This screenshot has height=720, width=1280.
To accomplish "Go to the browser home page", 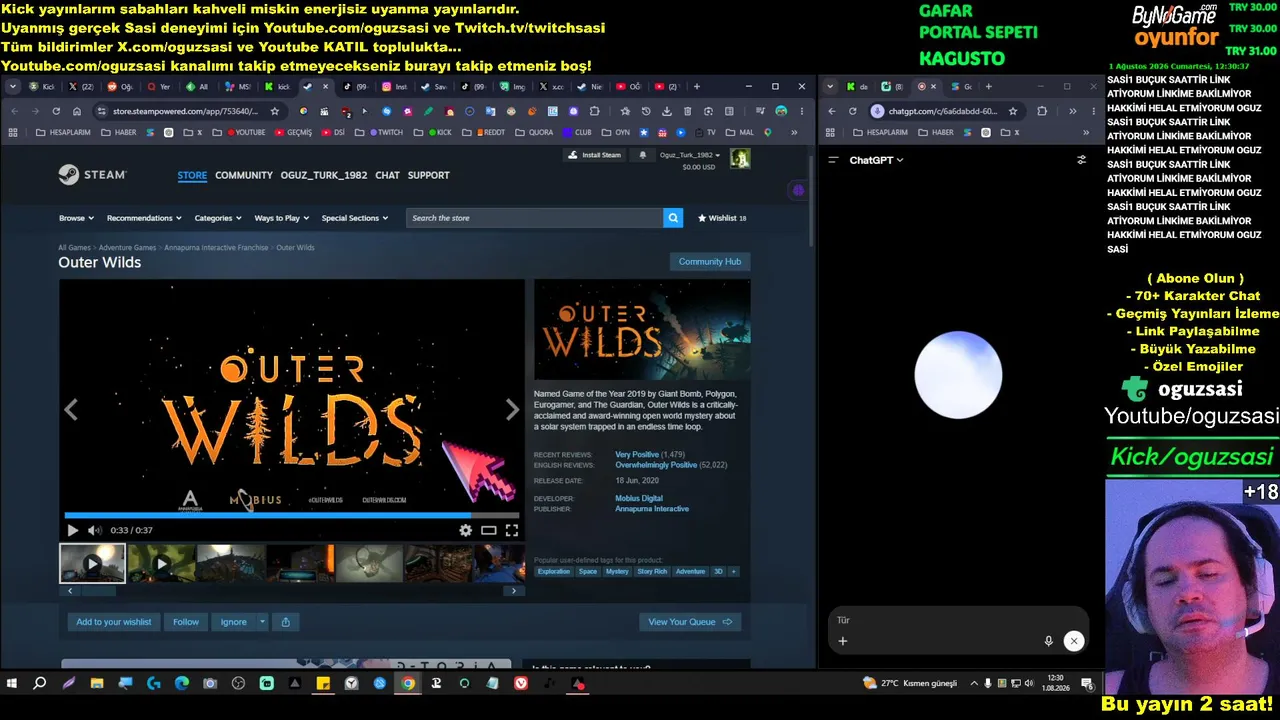I will 77,111.
